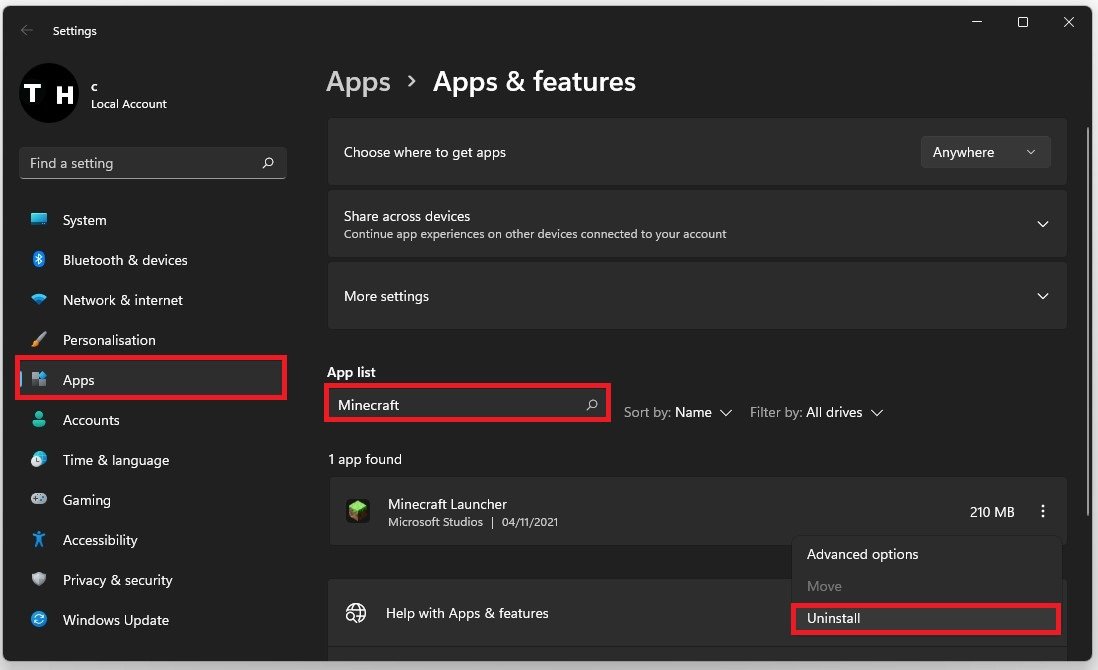The image size is (1098, 670).
Task: Click the Privacy & security shield icon
Action: 39,580
